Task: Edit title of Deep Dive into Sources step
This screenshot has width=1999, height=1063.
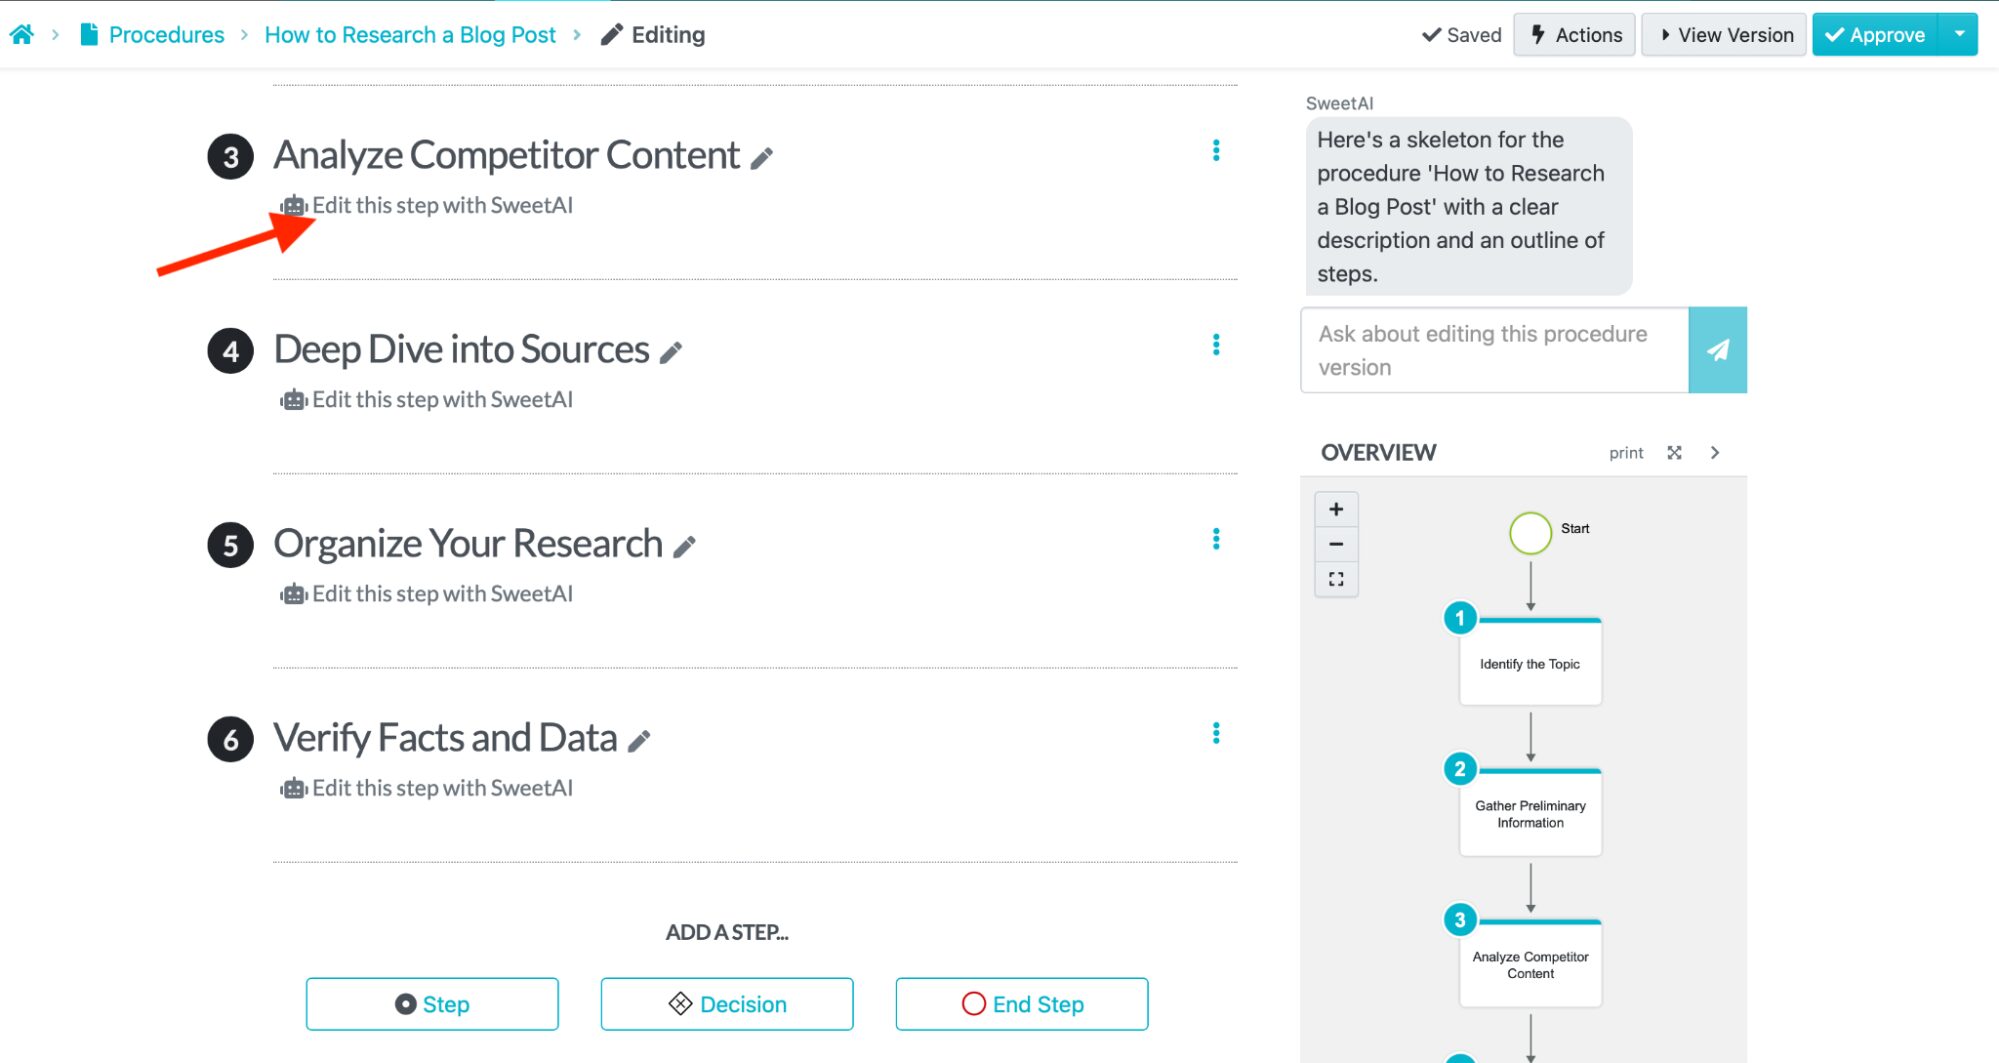Action: 671,352
